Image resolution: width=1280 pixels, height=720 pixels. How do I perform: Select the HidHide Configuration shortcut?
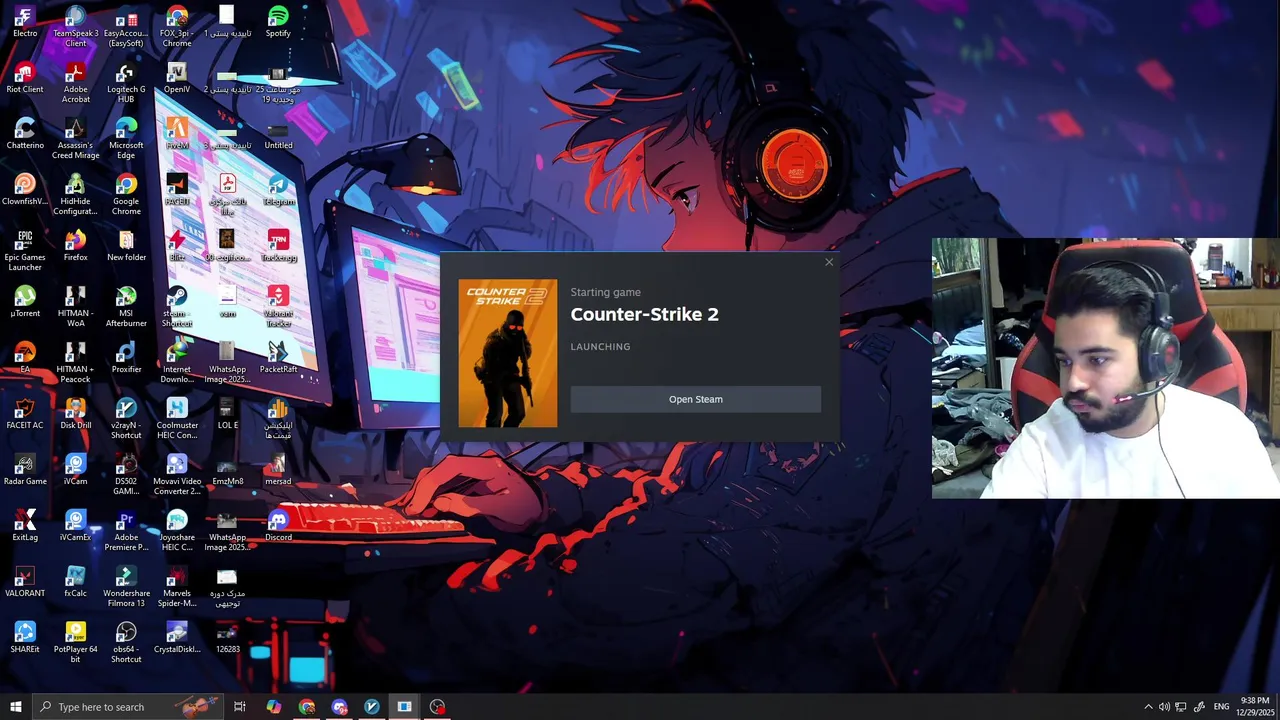click(x=75, y=195)
